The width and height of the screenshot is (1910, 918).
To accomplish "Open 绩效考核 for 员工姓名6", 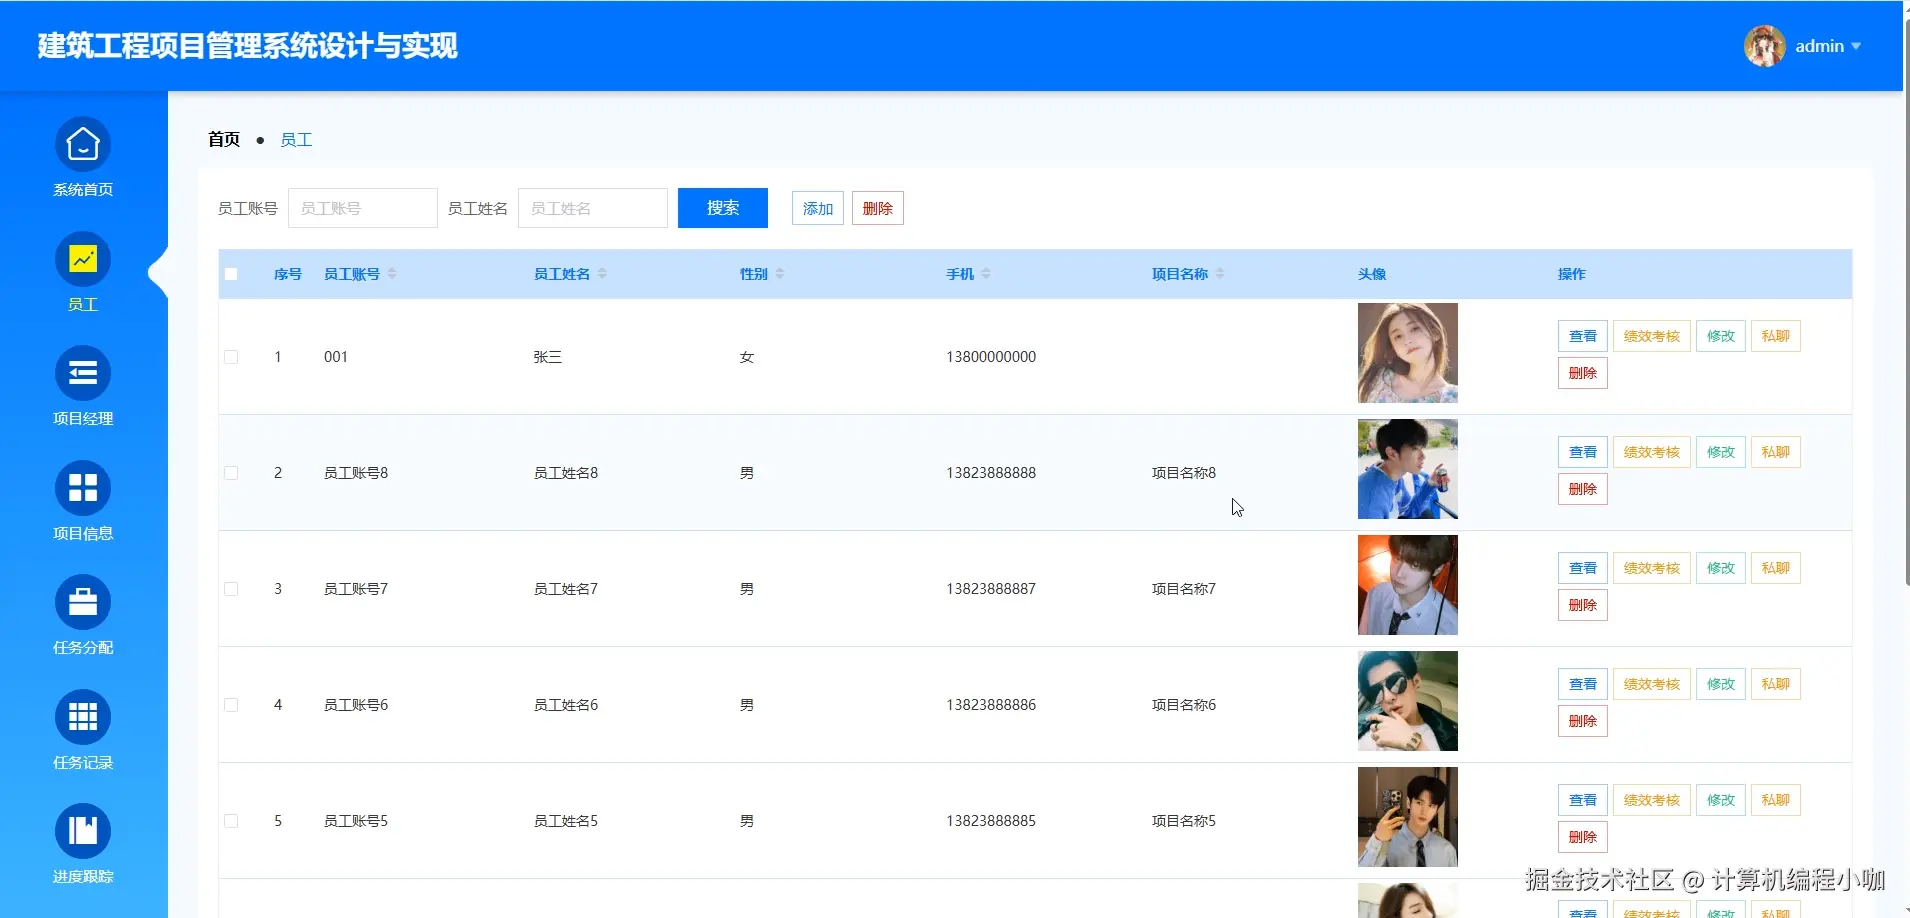I will (x=1652, y=684).
